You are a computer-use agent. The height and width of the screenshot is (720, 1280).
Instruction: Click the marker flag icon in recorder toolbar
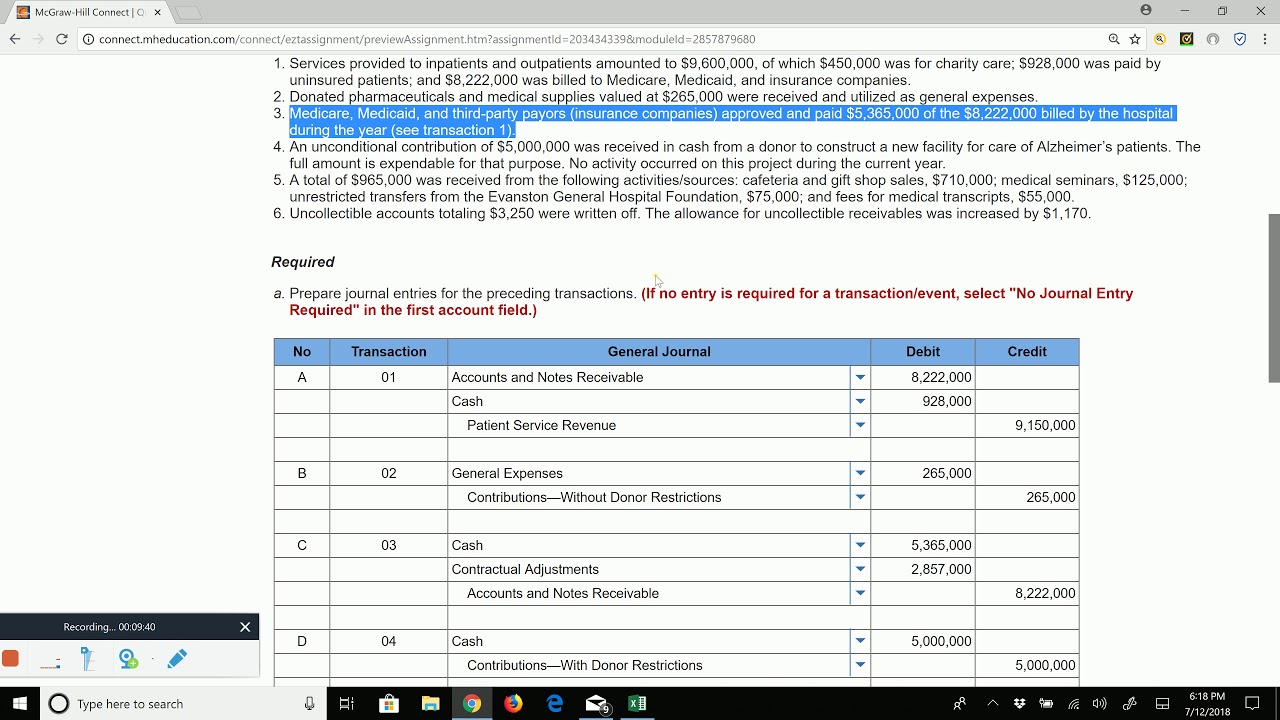[x=87, y=658]
